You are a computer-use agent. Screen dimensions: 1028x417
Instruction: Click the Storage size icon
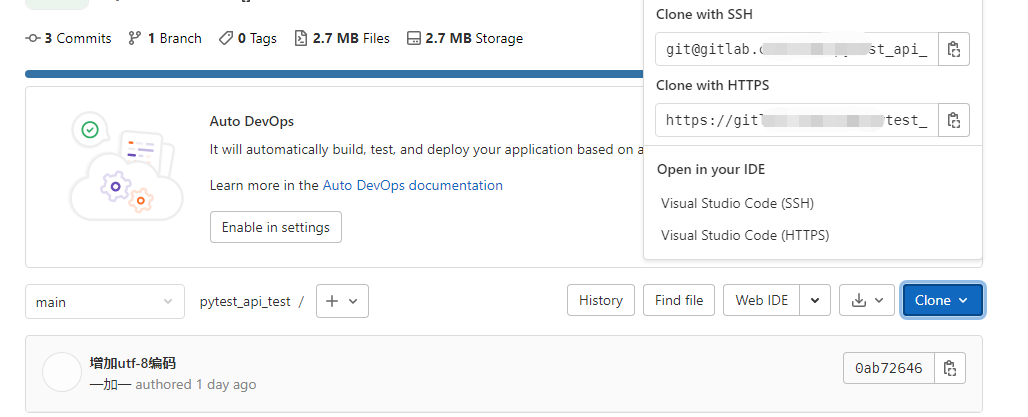413,39
